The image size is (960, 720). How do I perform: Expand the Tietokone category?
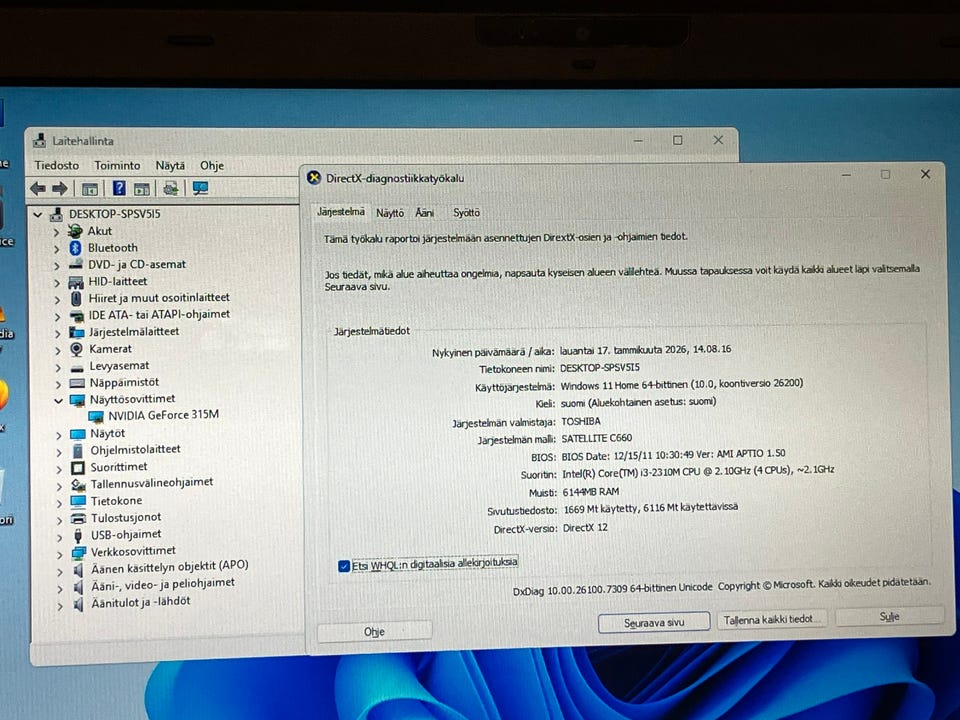click(59, 503)
